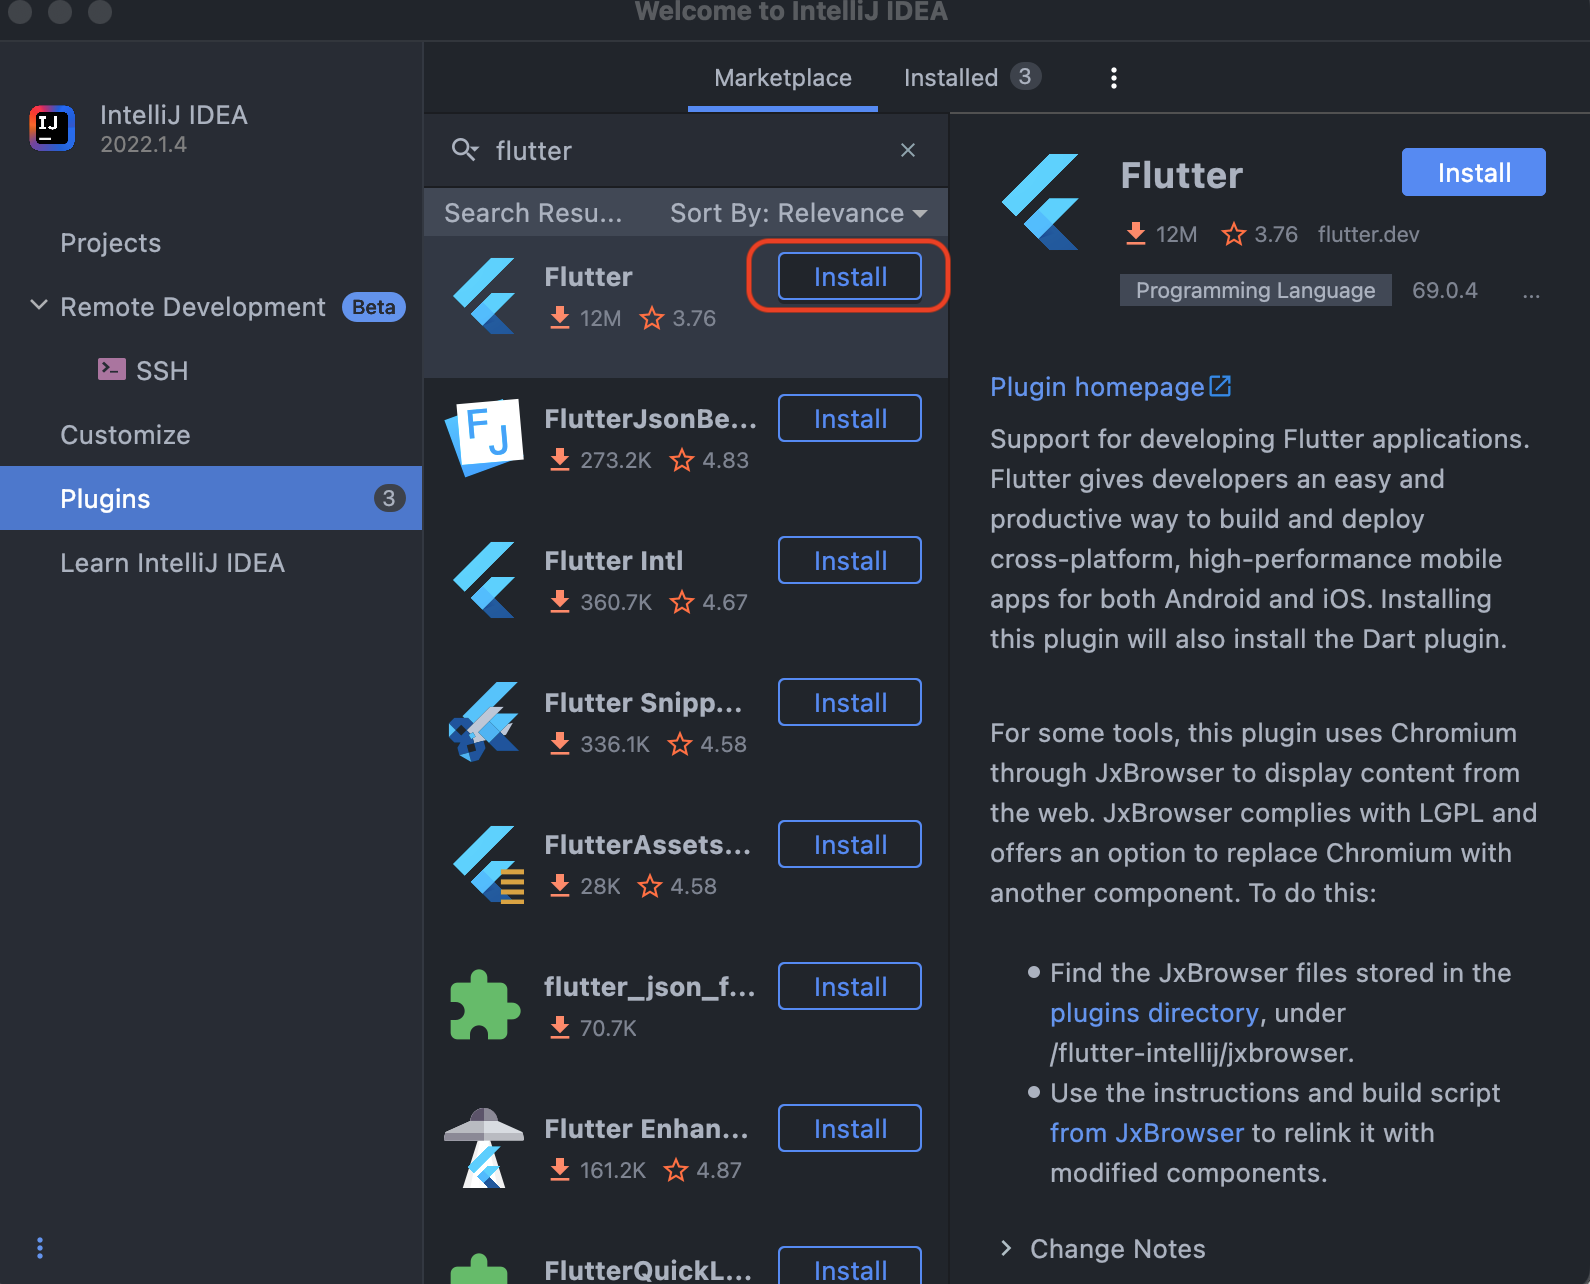
Task: Select the Flutter Snipp... plugin name
Action: tap(643, 703)
